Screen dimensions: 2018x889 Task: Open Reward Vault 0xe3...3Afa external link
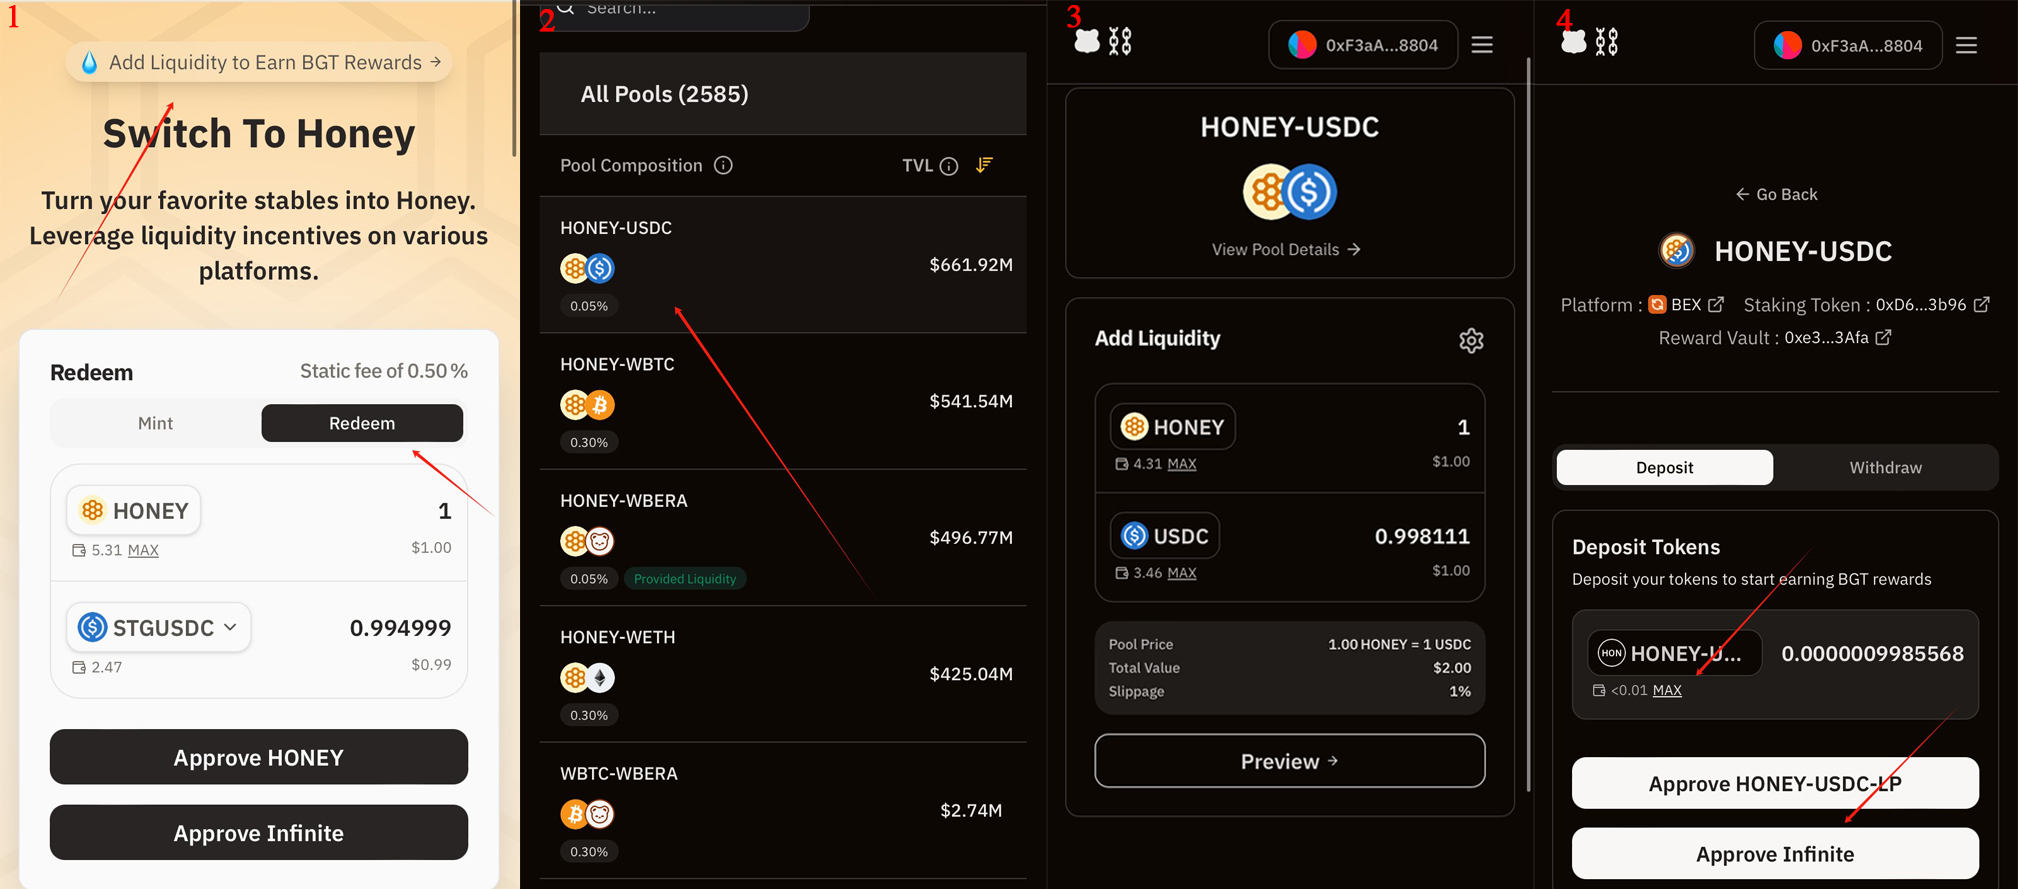point(1883,337)
